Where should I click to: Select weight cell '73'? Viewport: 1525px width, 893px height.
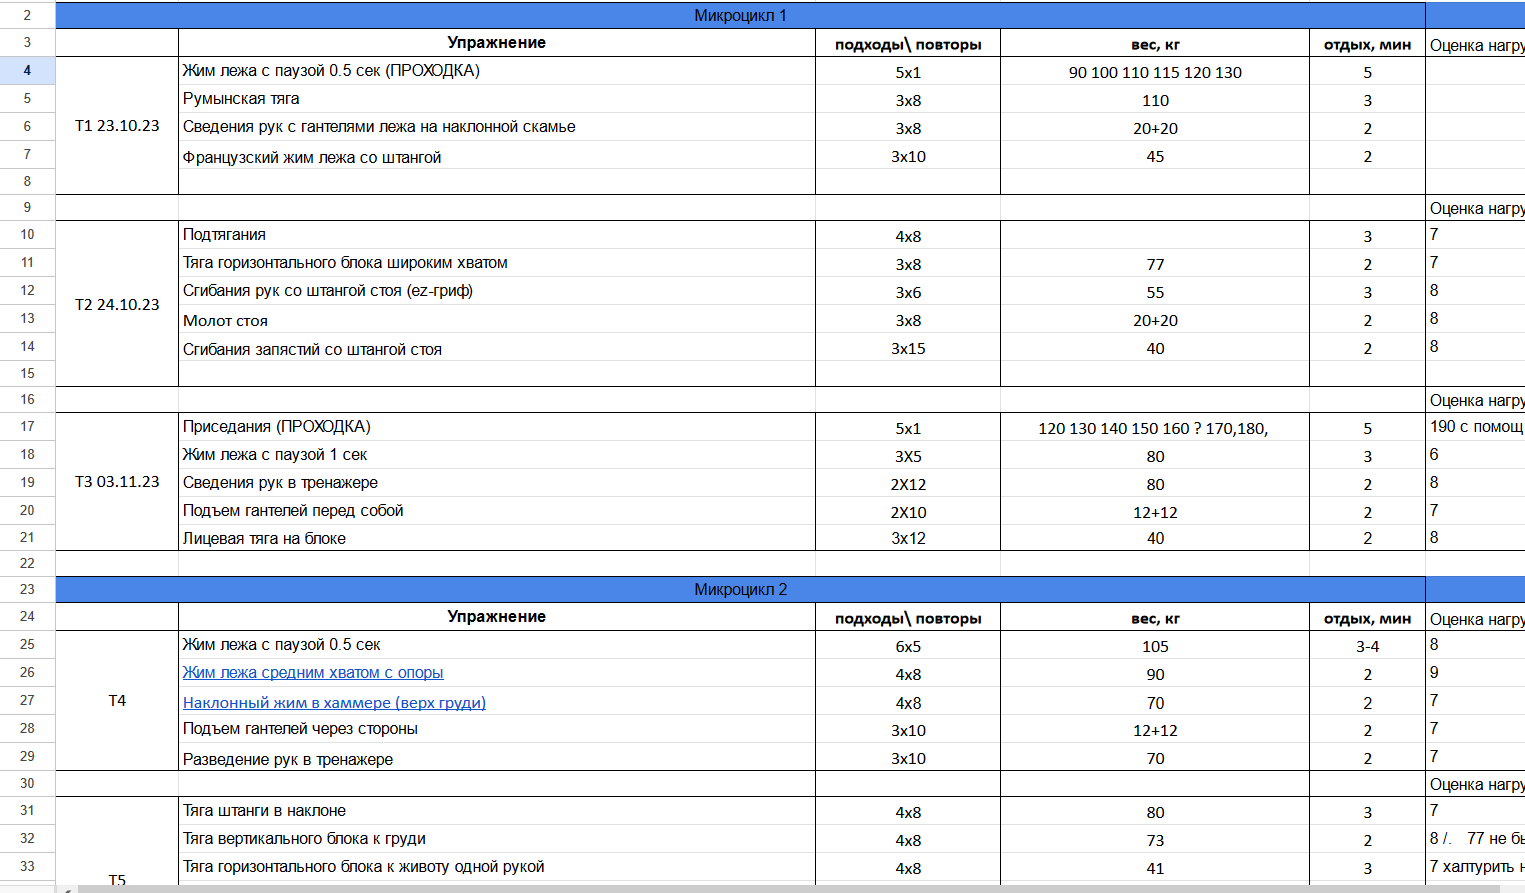(x=1155, y=840)
